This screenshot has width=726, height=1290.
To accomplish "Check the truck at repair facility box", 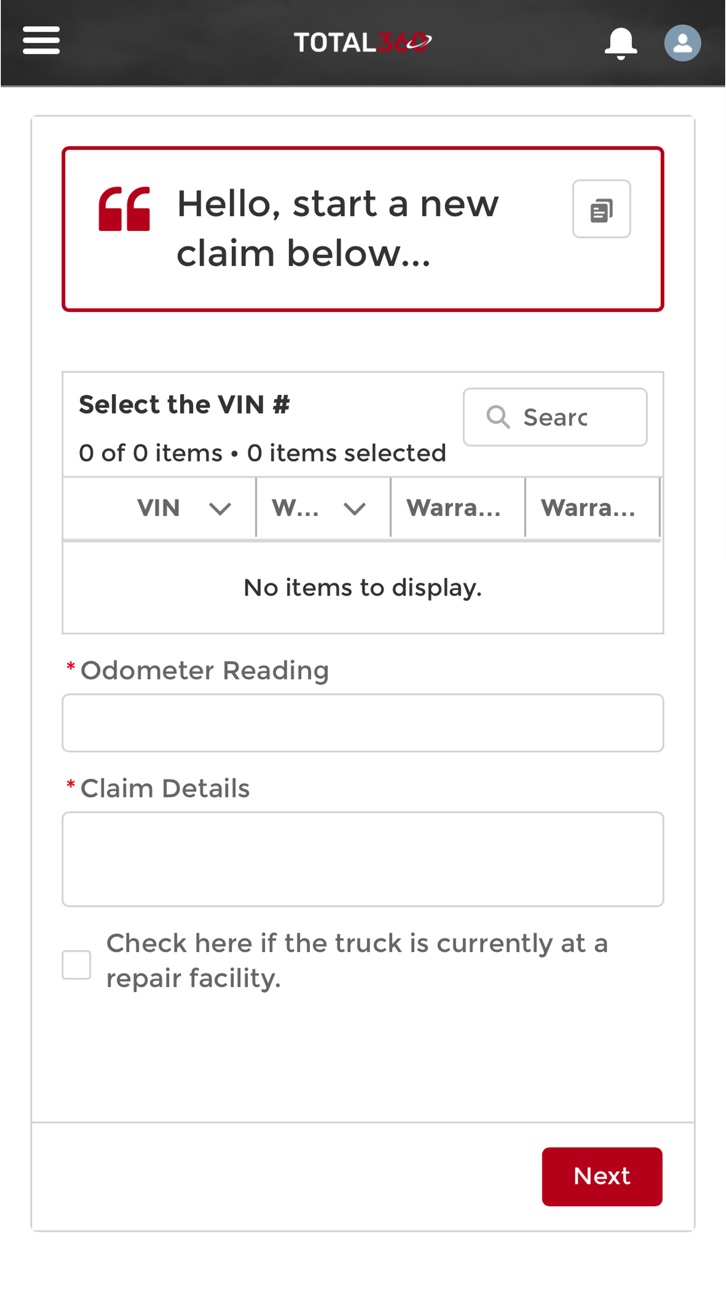I will click(76, 964).
